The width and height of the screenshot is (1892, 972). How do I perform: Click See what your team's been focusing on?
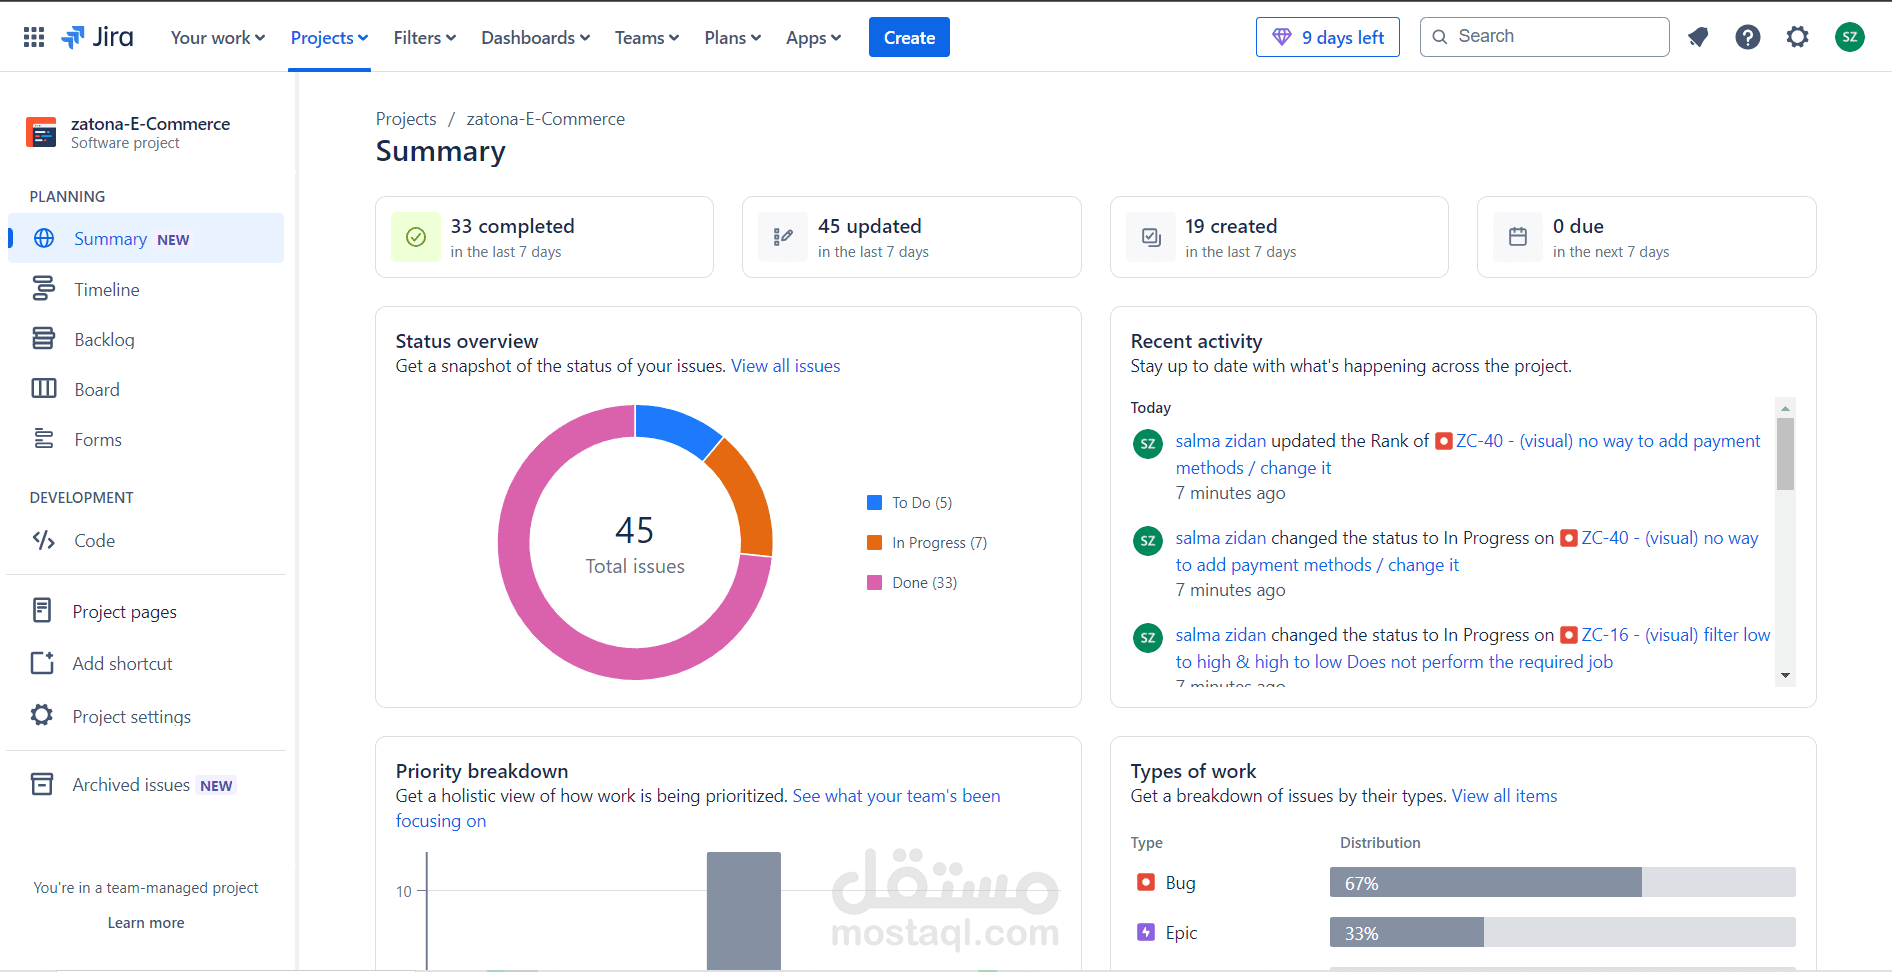(896, 796)
